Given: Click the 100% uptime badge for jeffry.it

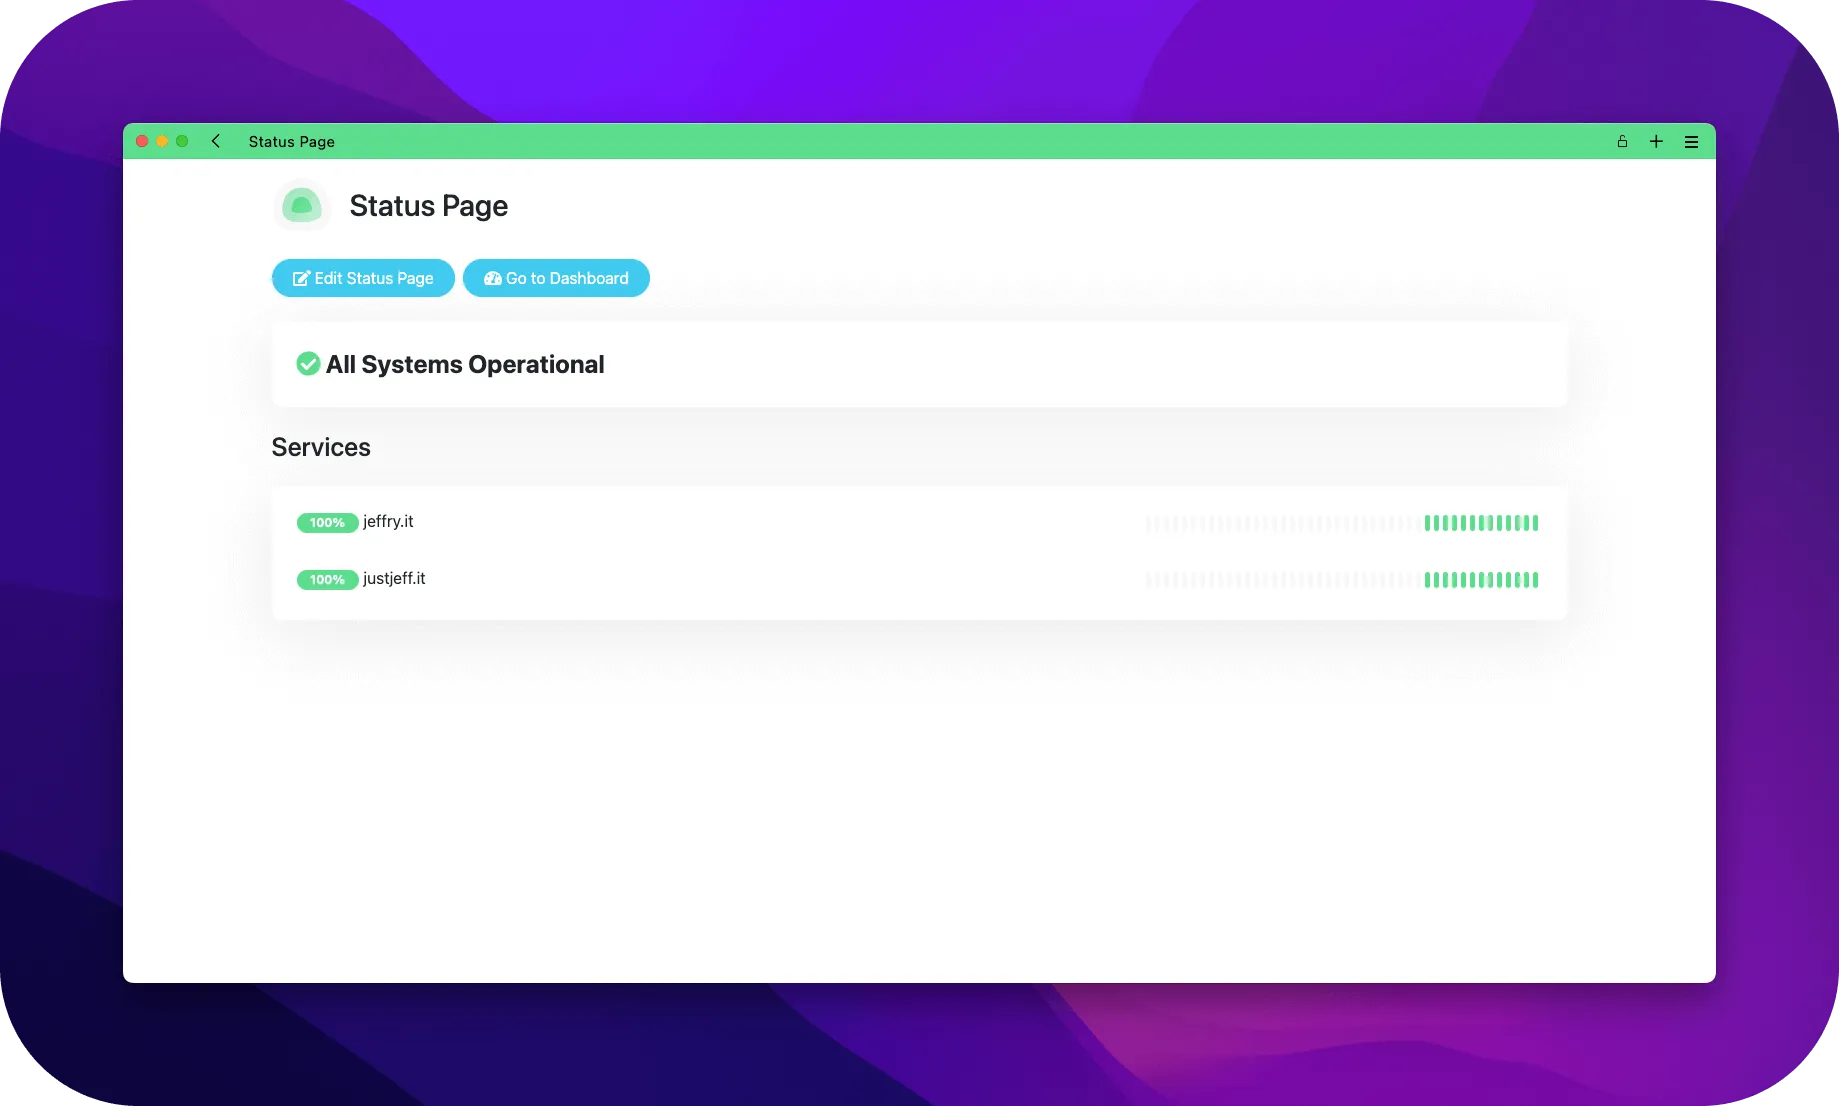Looking at the screenshot, I should pyautogui.click(x=327, y=522).
